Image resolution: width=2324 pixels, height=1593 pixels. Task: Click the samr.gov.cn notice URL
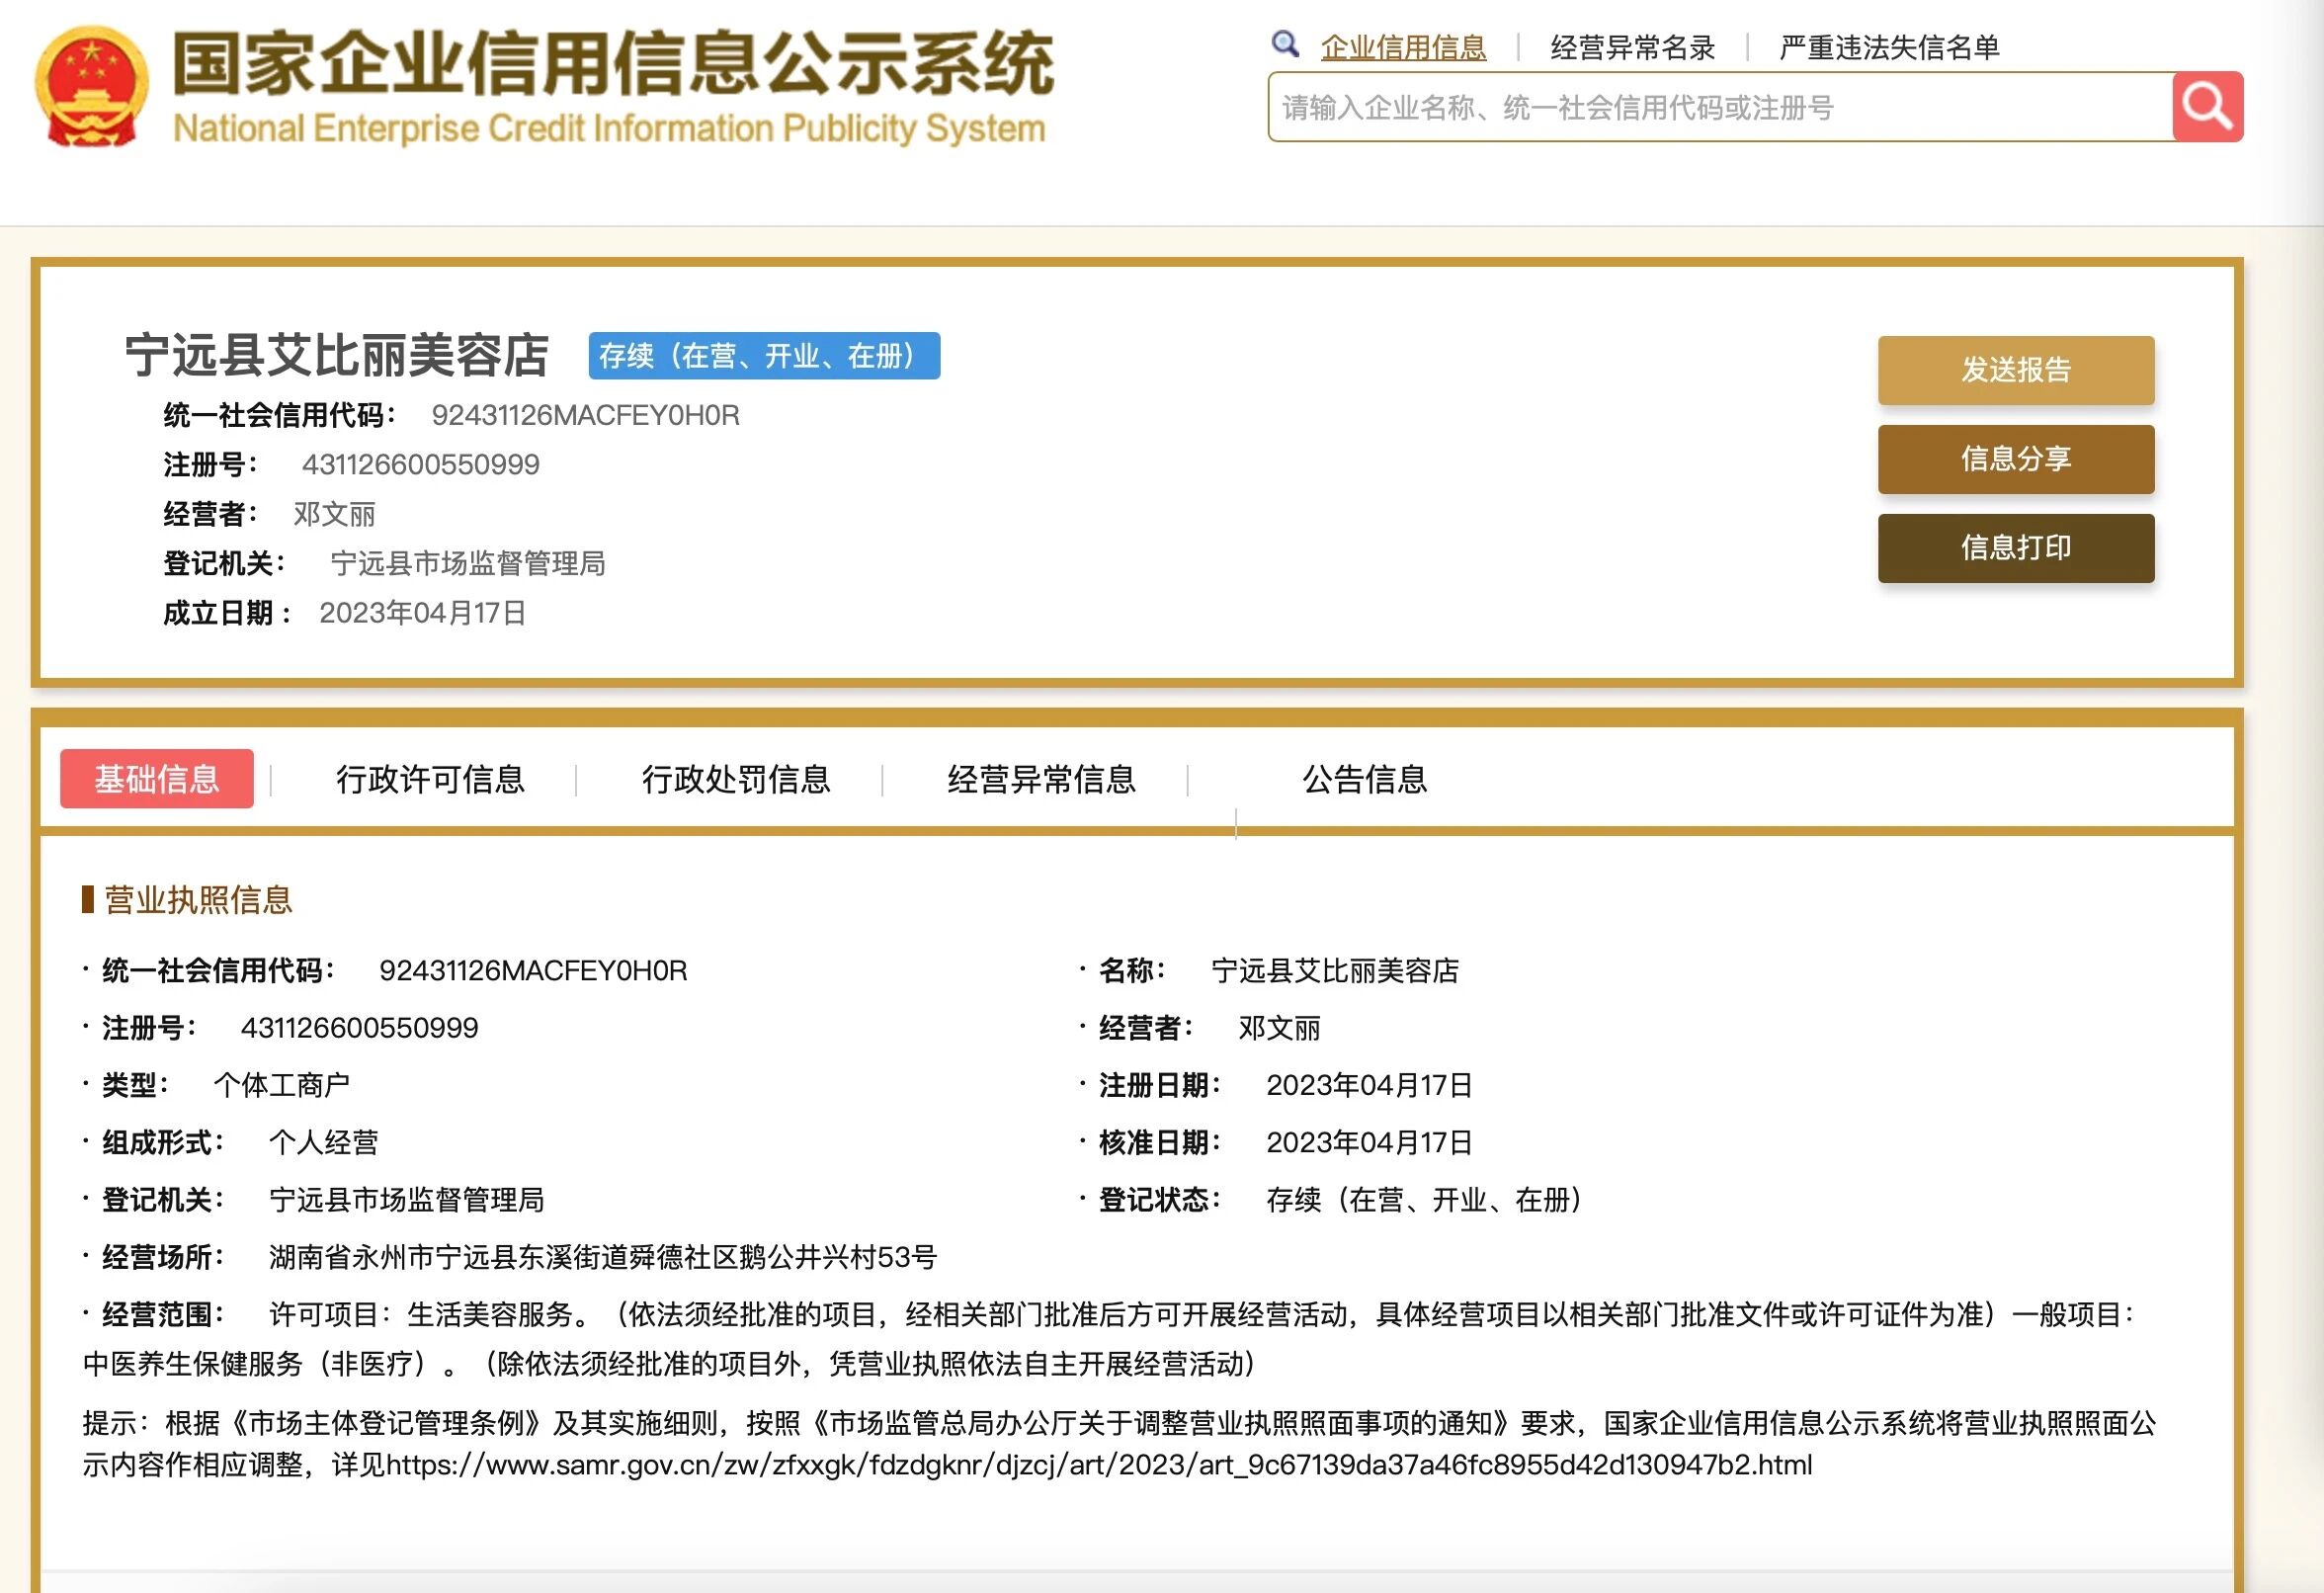point(1098,1465)
